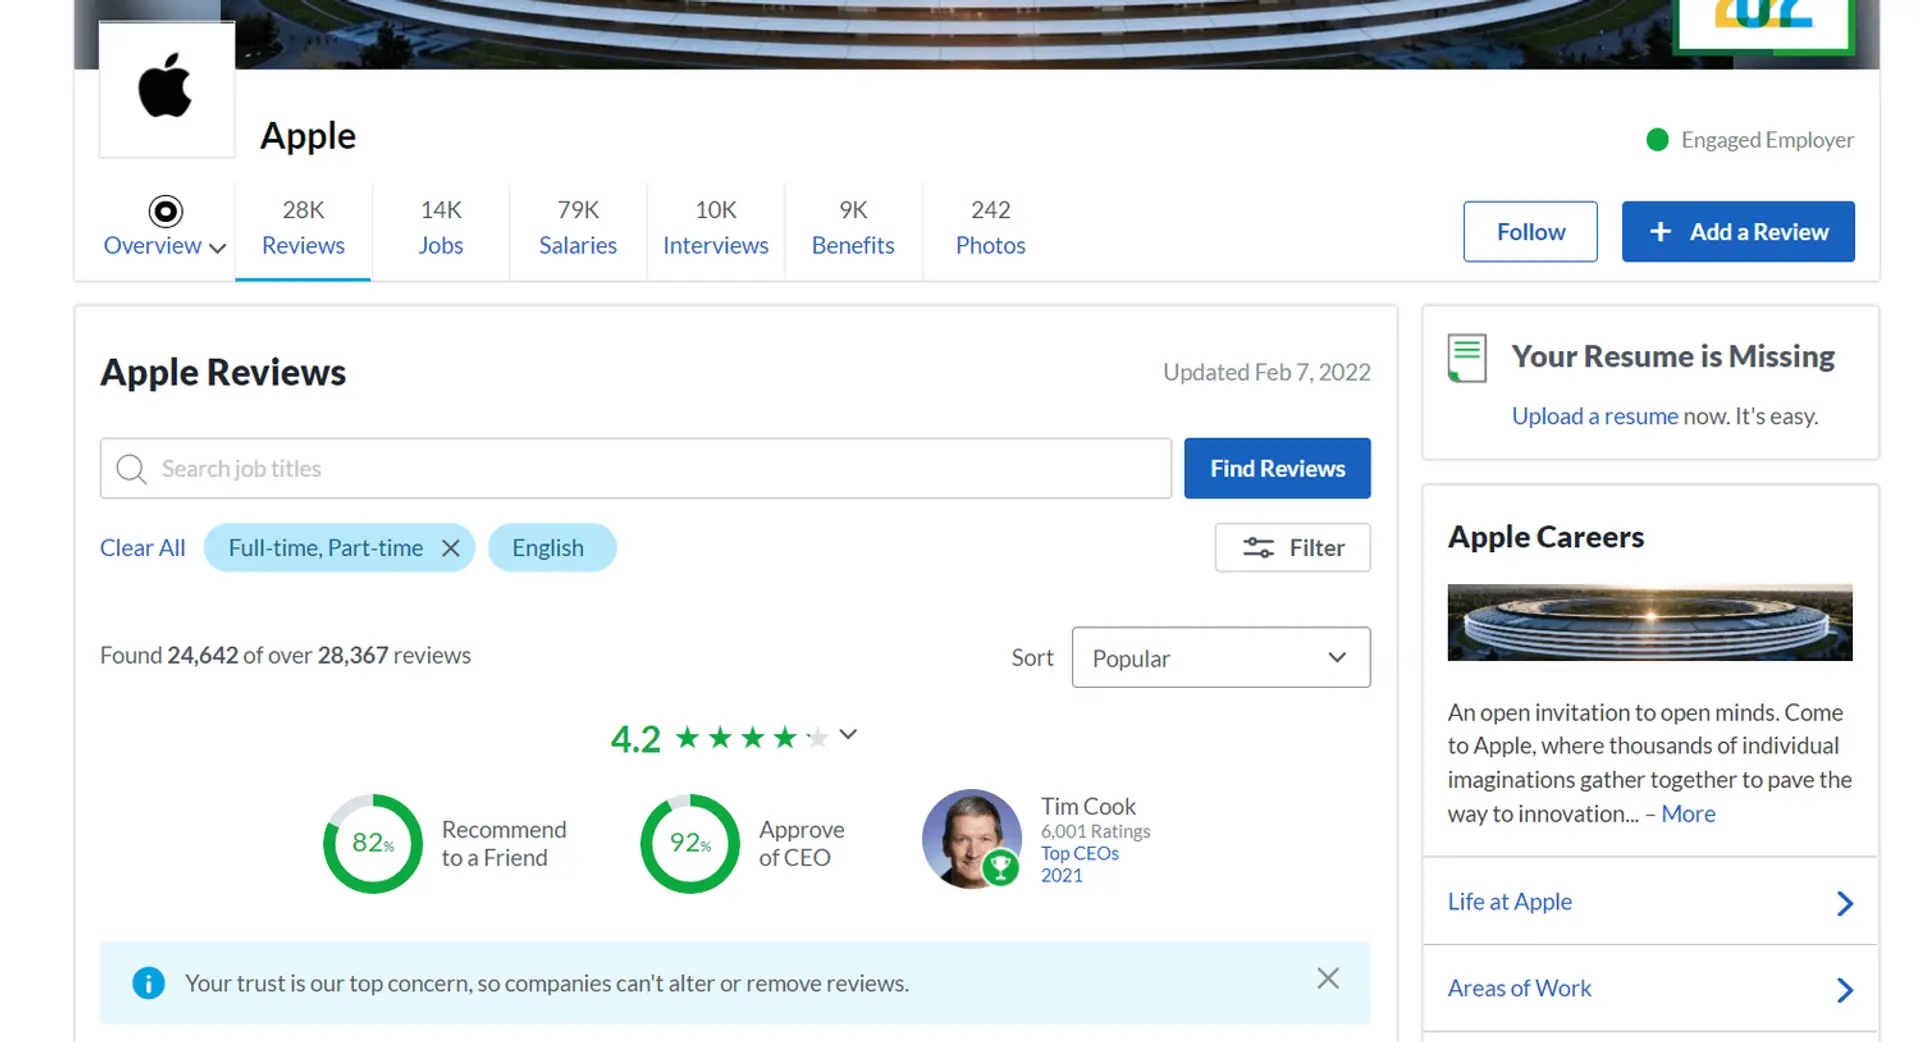Switch to the Salaries tab

(x=577, y=228)
